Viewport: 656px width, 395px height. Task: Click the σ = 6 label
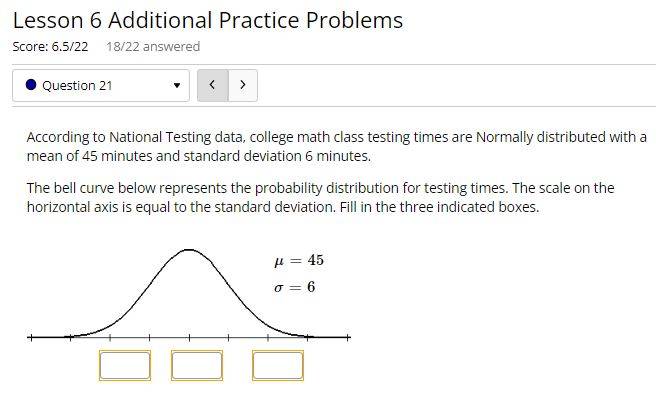coord(295,287)
